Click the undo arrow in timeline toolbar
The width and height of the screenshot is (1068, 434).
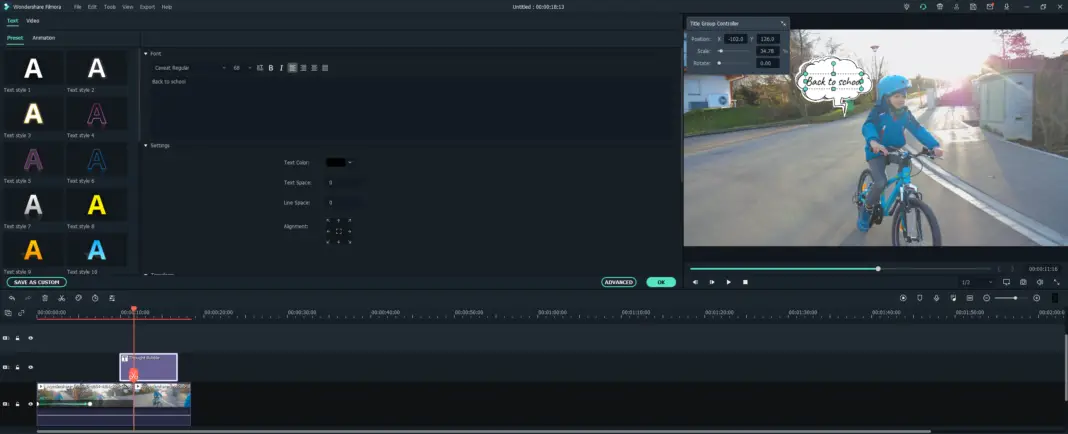pos(12,298)
